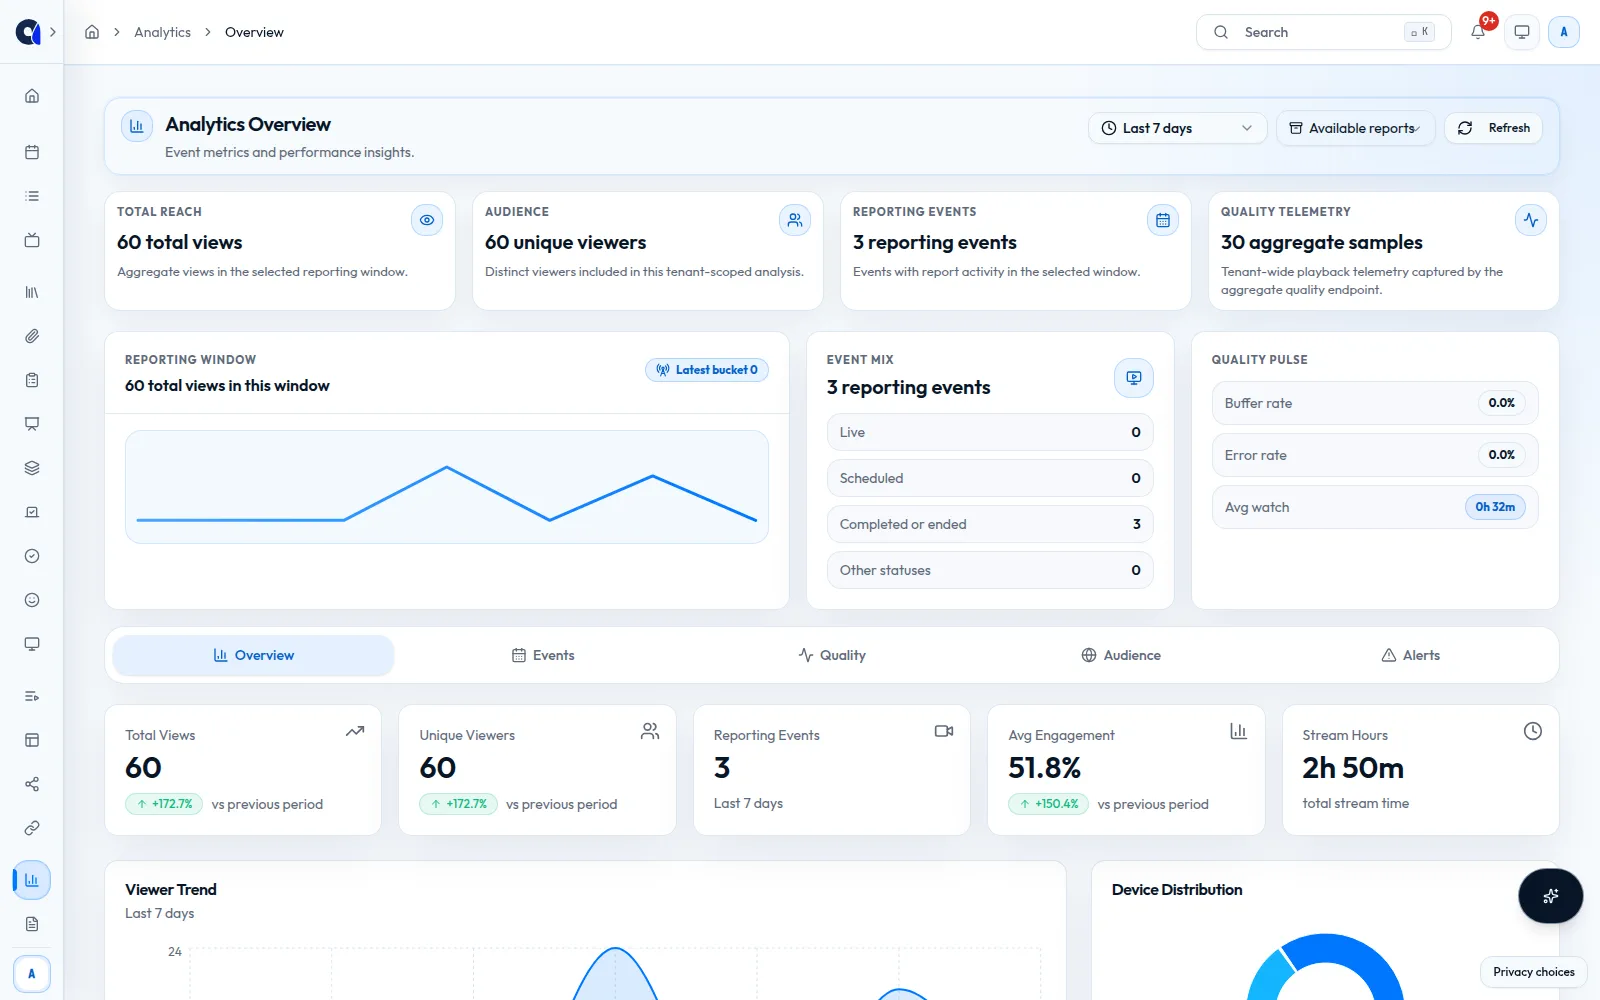Screen dimensions: 1600x1000
Task: Open the chain link icon in sidebar
Action: coord(32,828)
